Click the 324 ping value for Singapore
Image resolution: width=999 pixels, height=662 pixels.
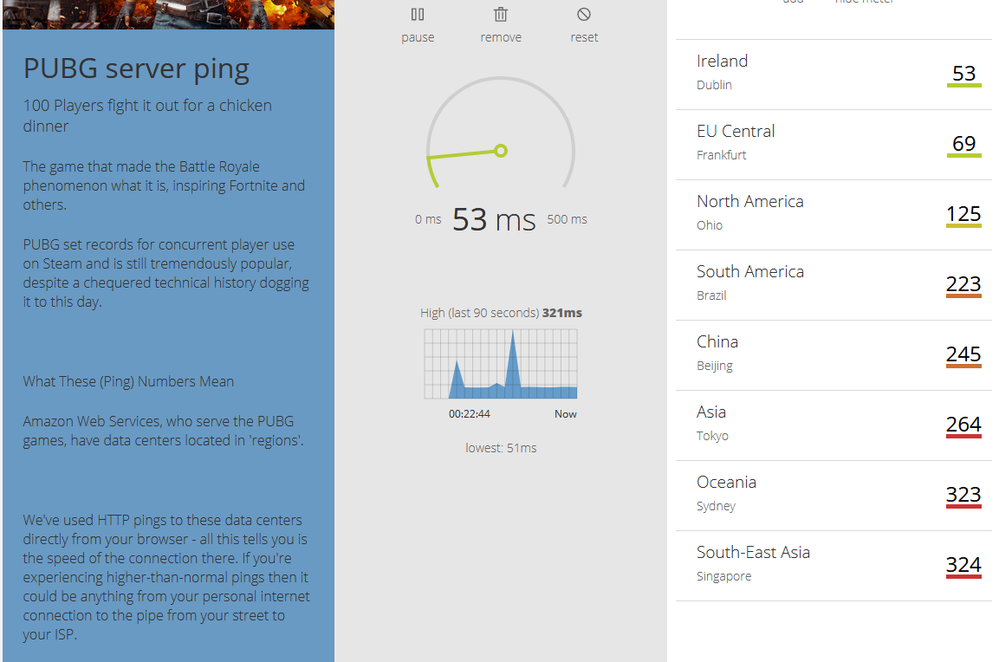point(964,565)
